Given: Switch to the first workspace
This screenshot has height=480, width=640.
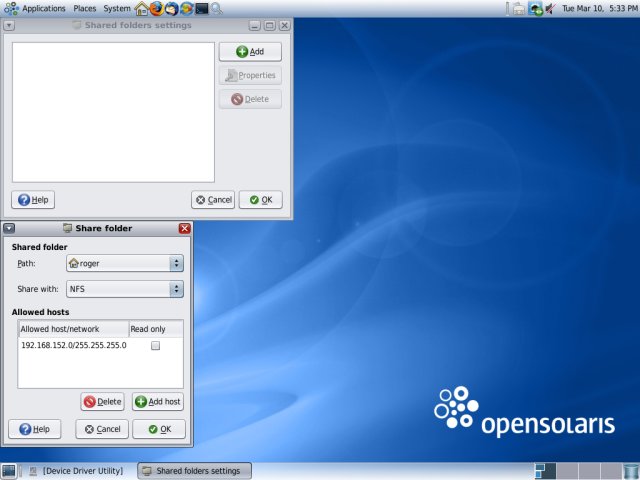Looking at the screenshot, I should pos(545,471).
